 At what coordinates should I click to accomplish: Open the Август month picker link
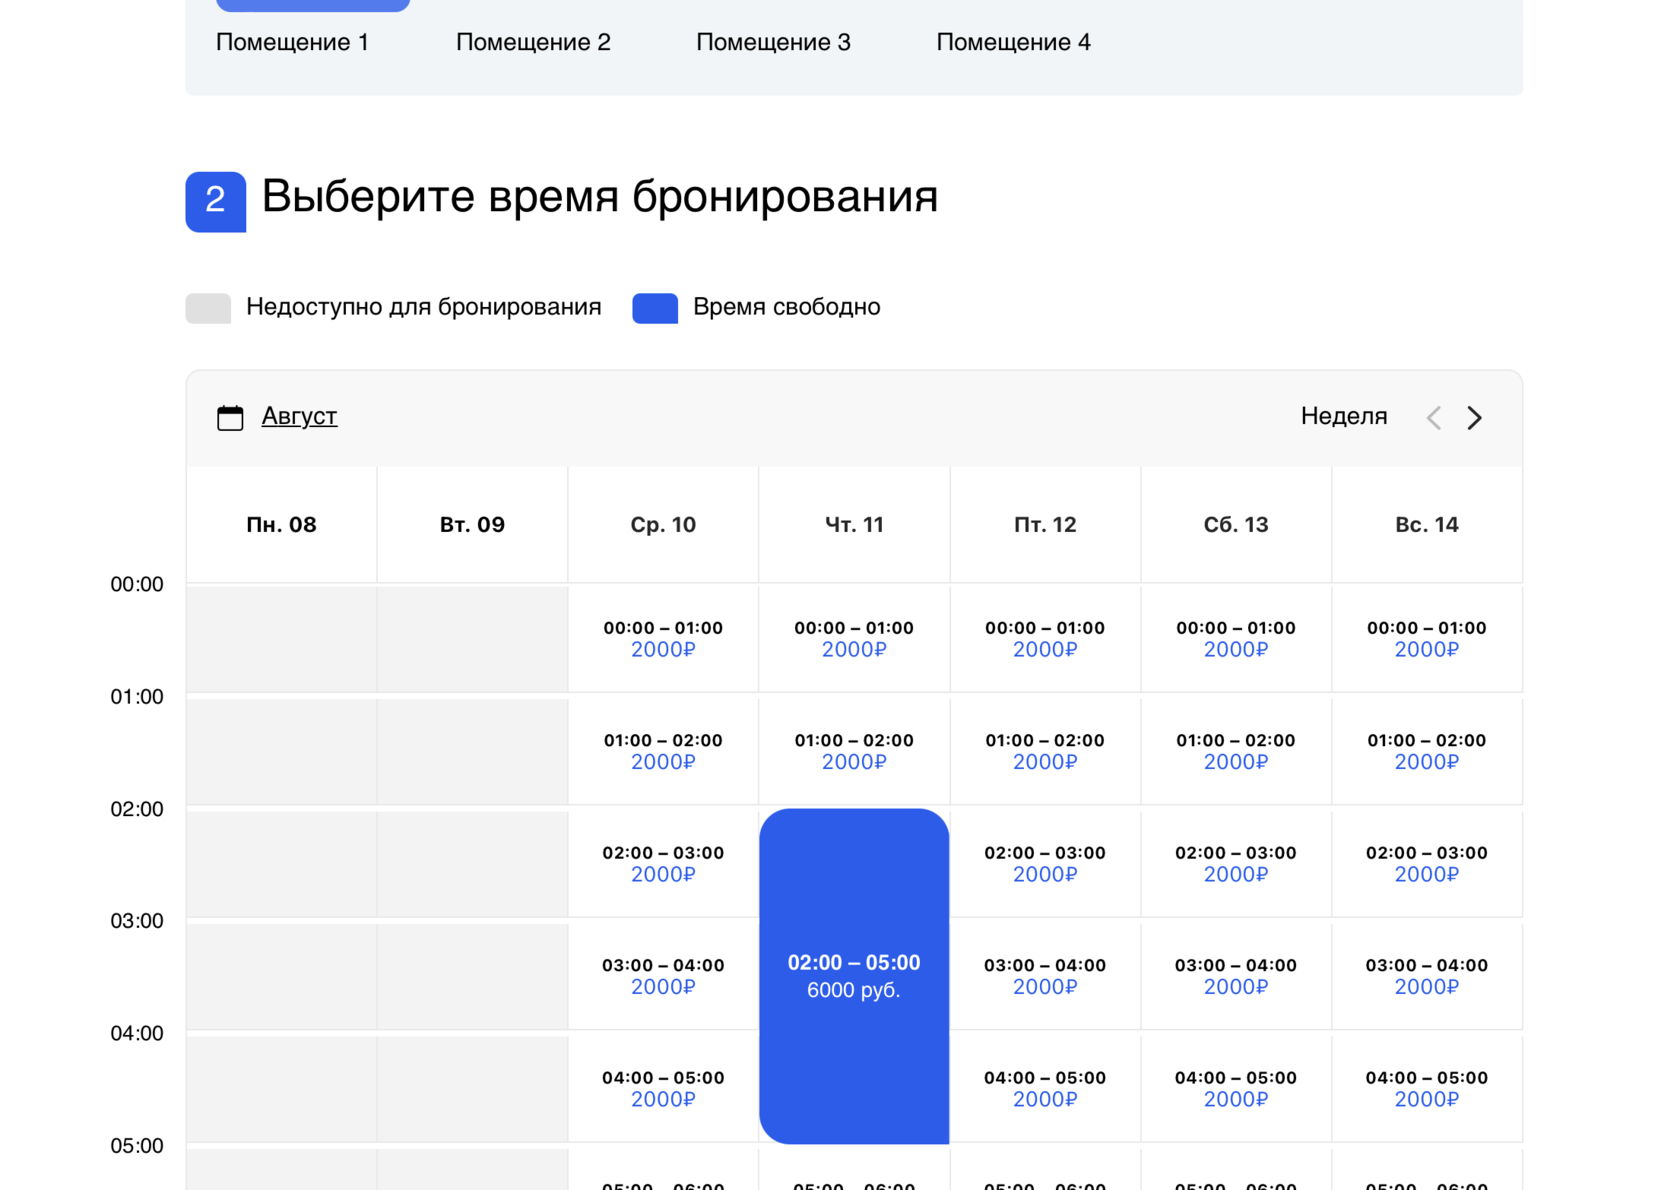click(x=299, y=416)
